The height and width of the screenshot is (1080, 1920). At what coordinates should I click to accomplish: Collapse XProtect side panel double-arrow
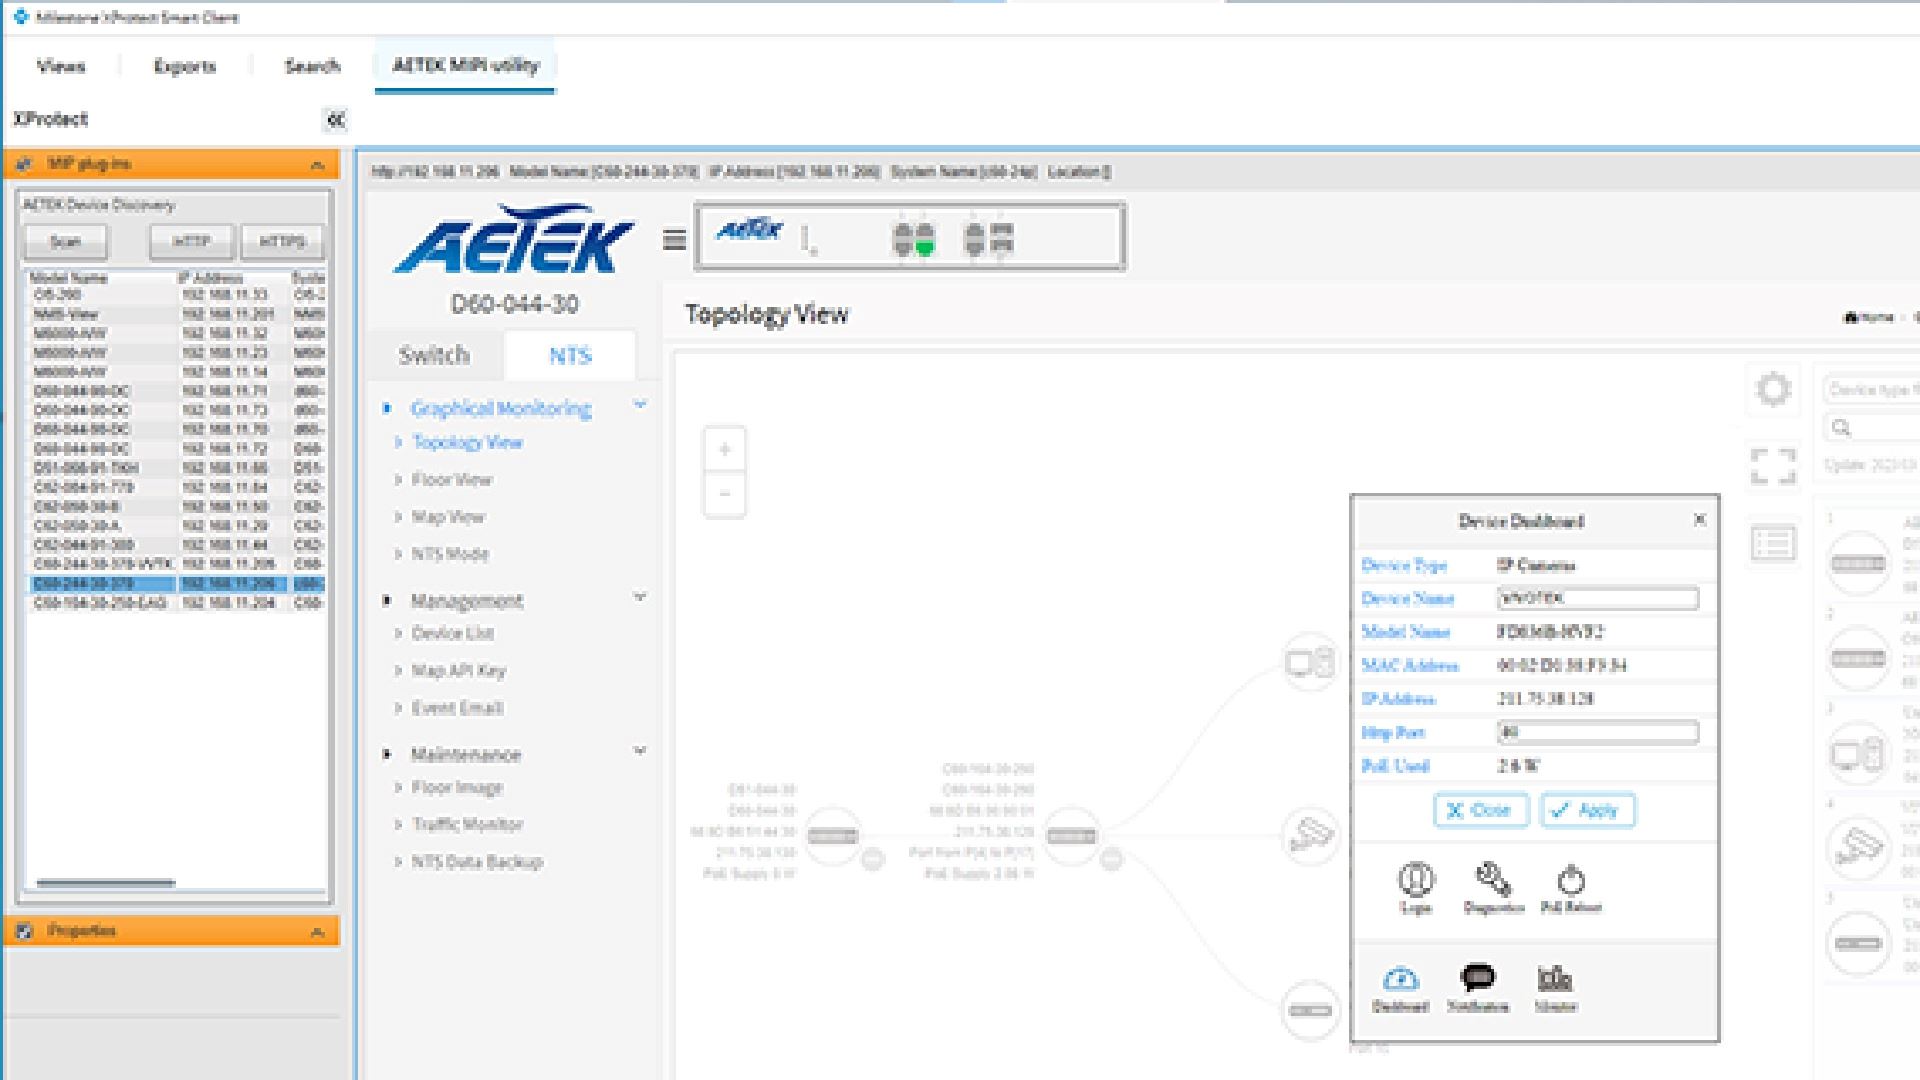[x=336, y=120]
